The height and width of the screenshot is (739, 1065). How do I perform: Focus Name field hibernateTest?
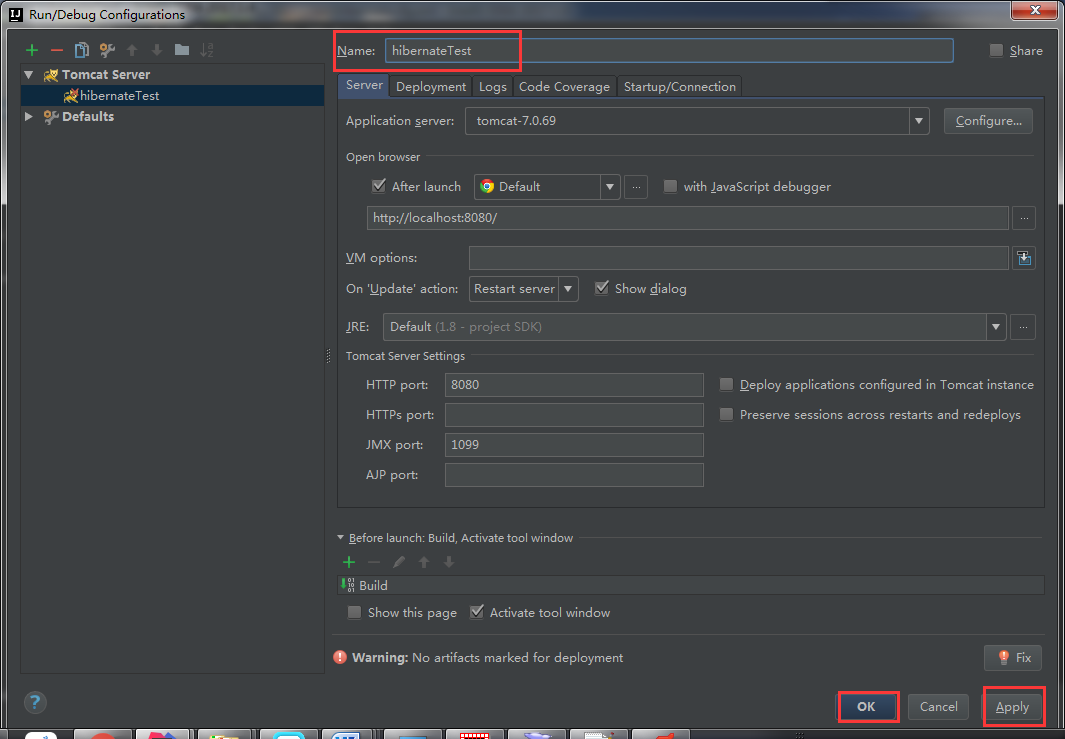pyautogui.click(x=669, y=50)
